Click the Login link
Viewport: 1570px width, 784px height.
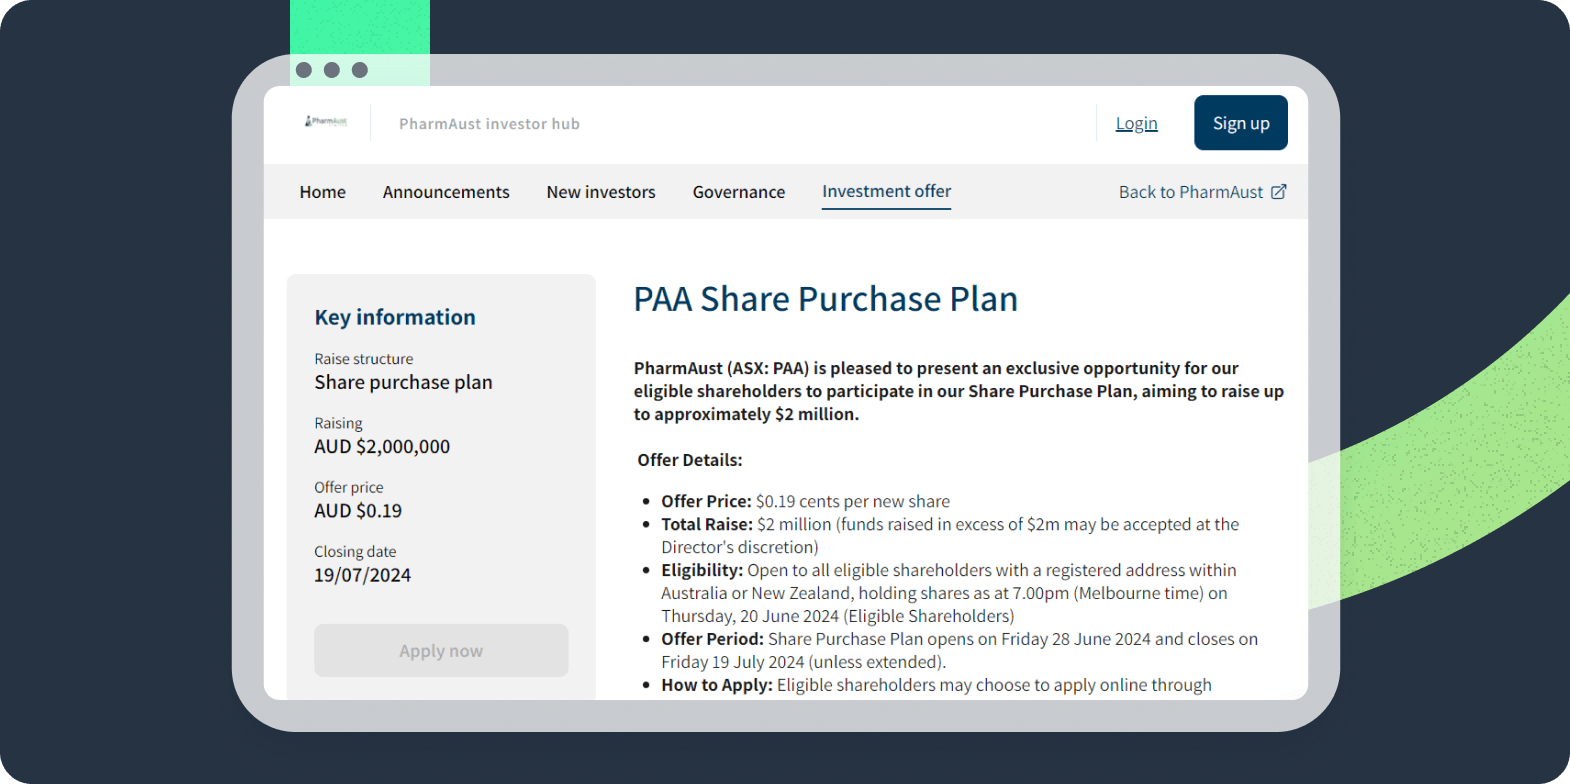[x=1136, y=123]
